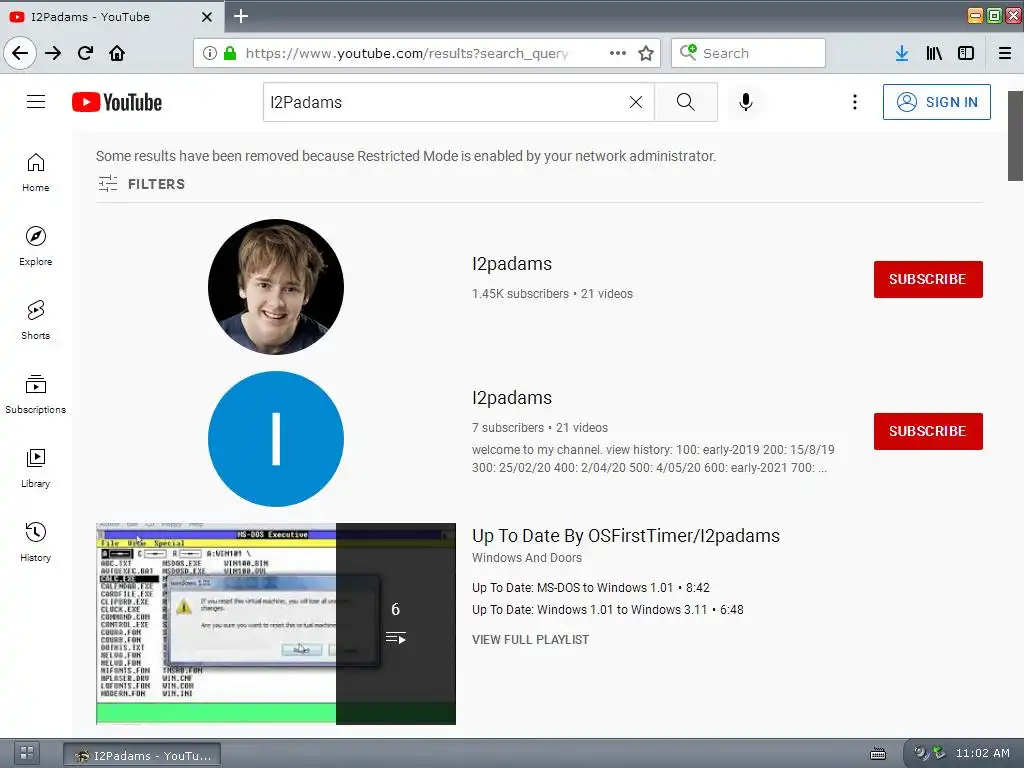Image resolution: width=1024 pixels, height=768 pixels.
Task: Toggle the browser sidebar icon
Action: pos(966,53)
